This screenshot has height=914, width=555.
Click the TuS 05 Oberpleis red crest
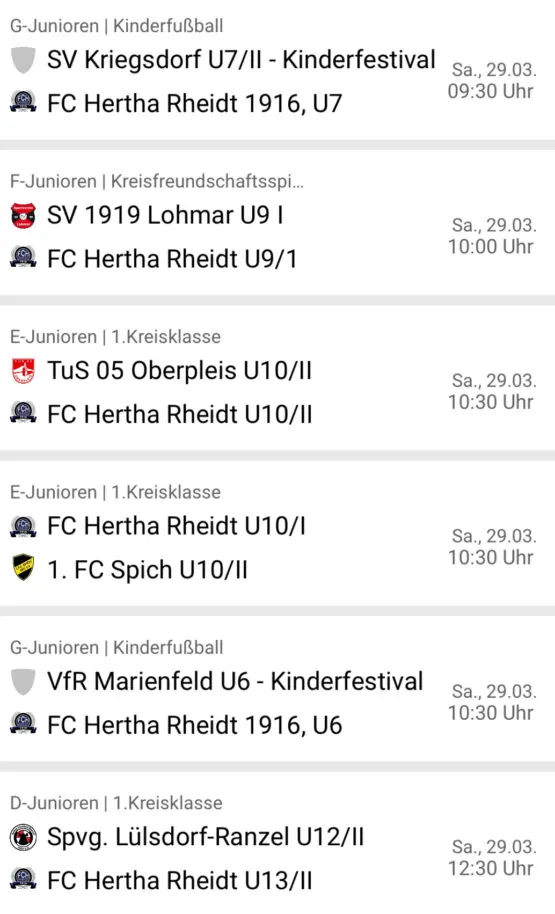(x=23, y=371)
